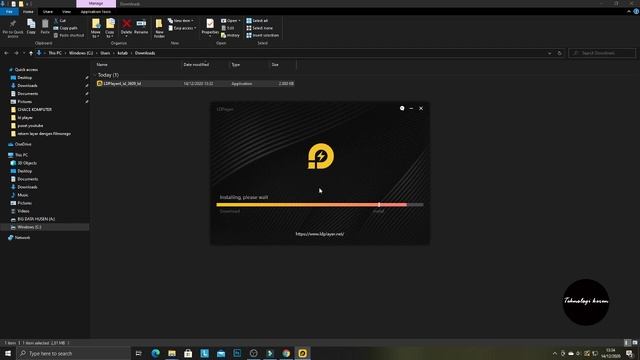Click the Properties button

(210, 27)
